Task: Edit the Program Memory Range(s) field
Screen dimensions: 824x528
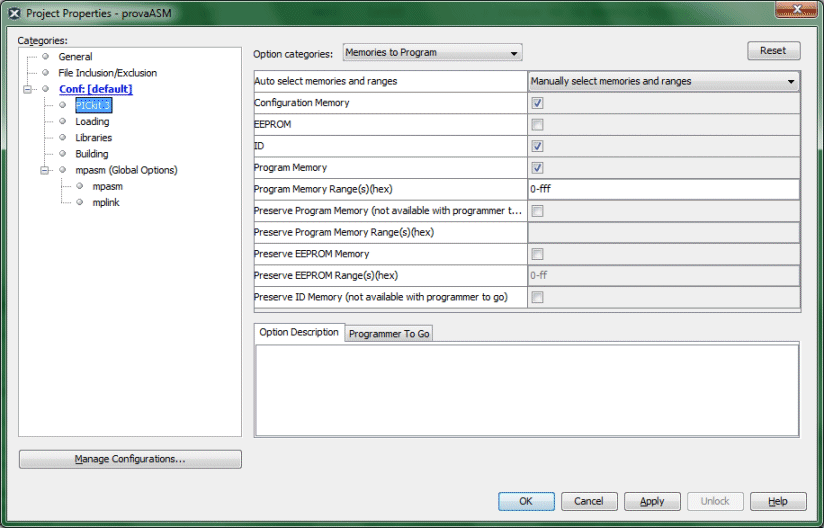Action: click(x=663, y=189)
